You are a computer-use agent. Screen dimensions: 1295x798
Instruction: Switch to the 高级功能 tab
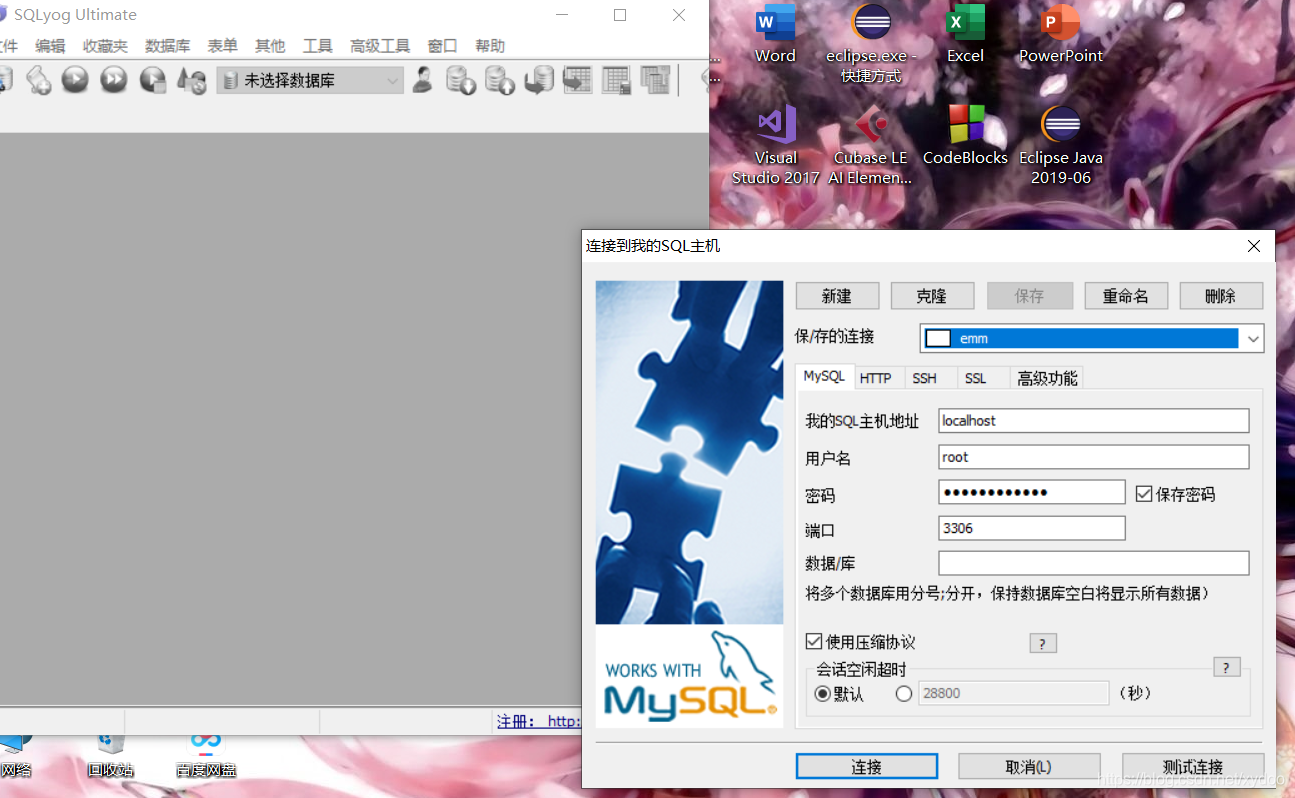1047,378
